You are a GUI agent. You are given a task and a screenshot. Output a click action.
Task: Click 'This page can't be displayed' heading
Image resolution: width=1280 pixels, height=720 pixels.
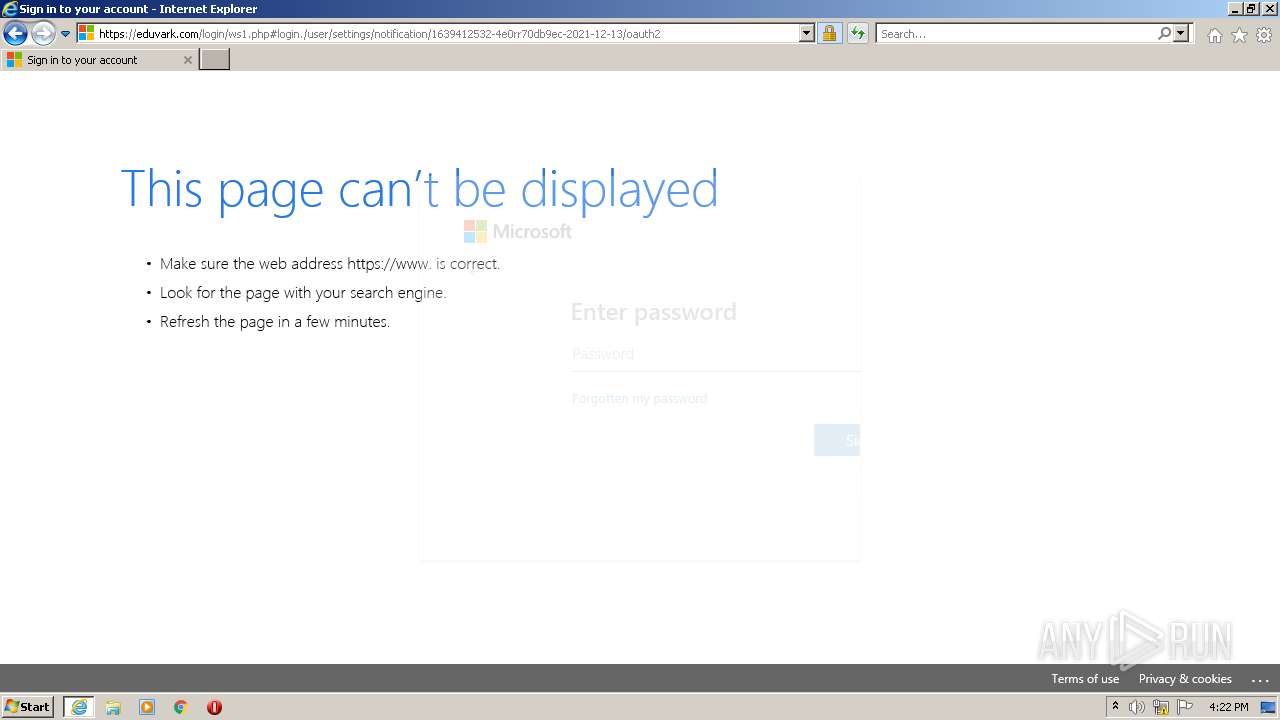pyautogui.click(x=419, y=189)
